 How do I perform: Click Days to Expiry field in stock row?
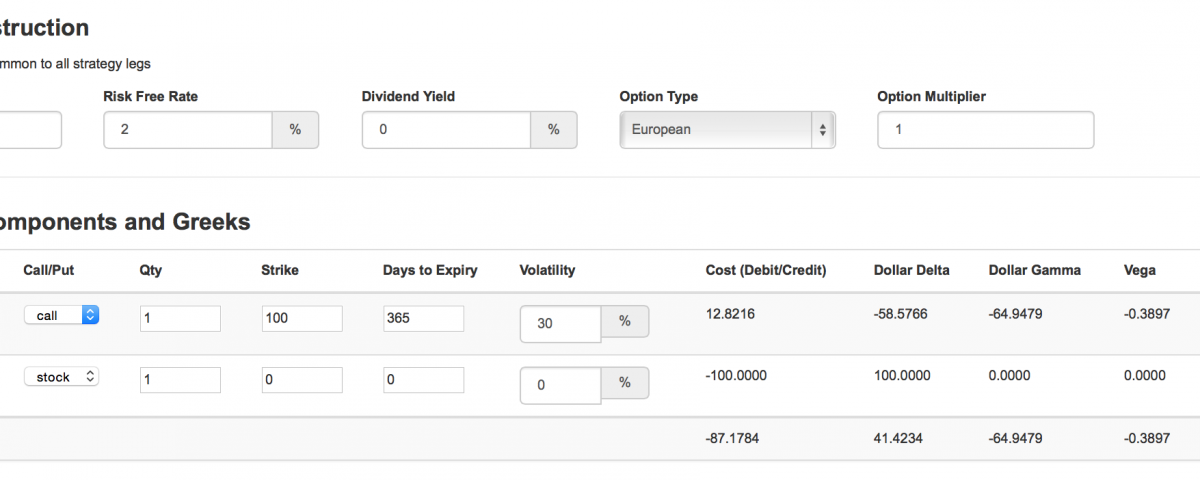pos(423,380)
